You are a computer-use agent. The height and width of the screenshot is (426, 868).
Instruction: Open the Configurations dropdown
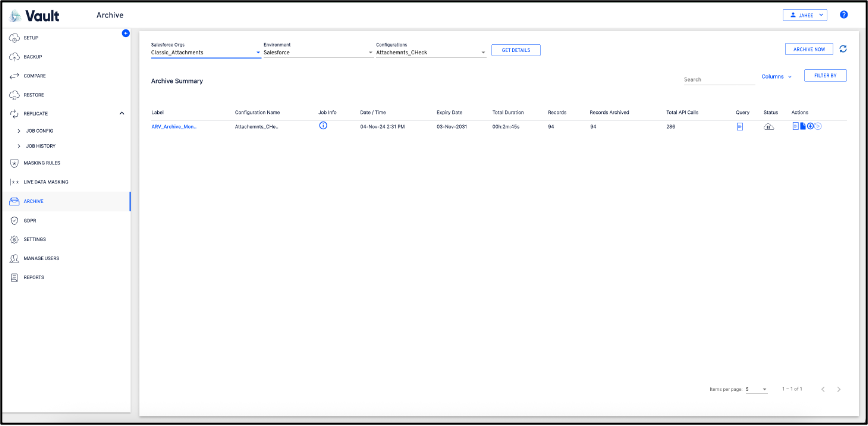click(x=431, y=52)
